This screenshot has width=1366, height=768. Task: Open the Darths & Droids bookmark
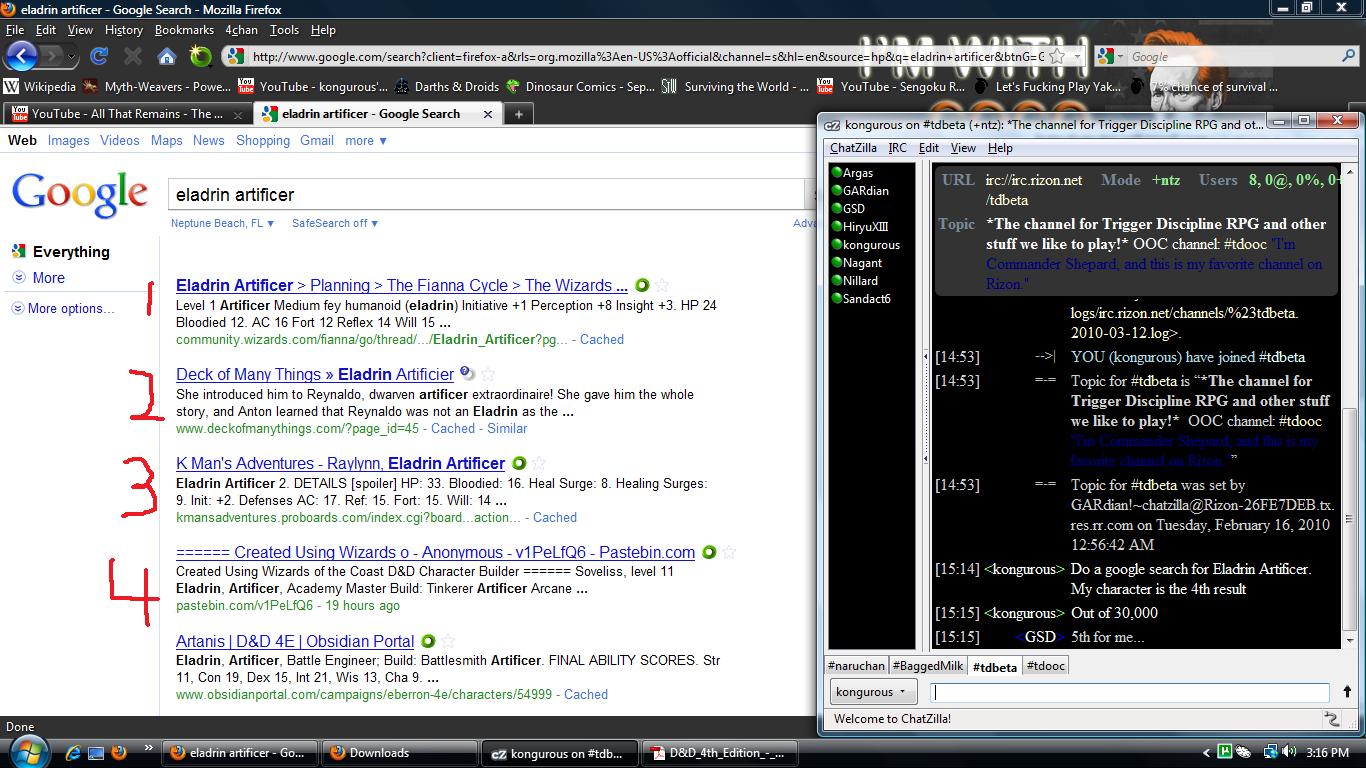446,87
